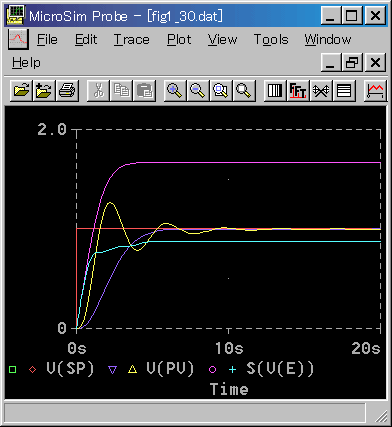Select the V(PV) trace label
The height and width of the screenshot is (427, 392).
pos(170,369)
